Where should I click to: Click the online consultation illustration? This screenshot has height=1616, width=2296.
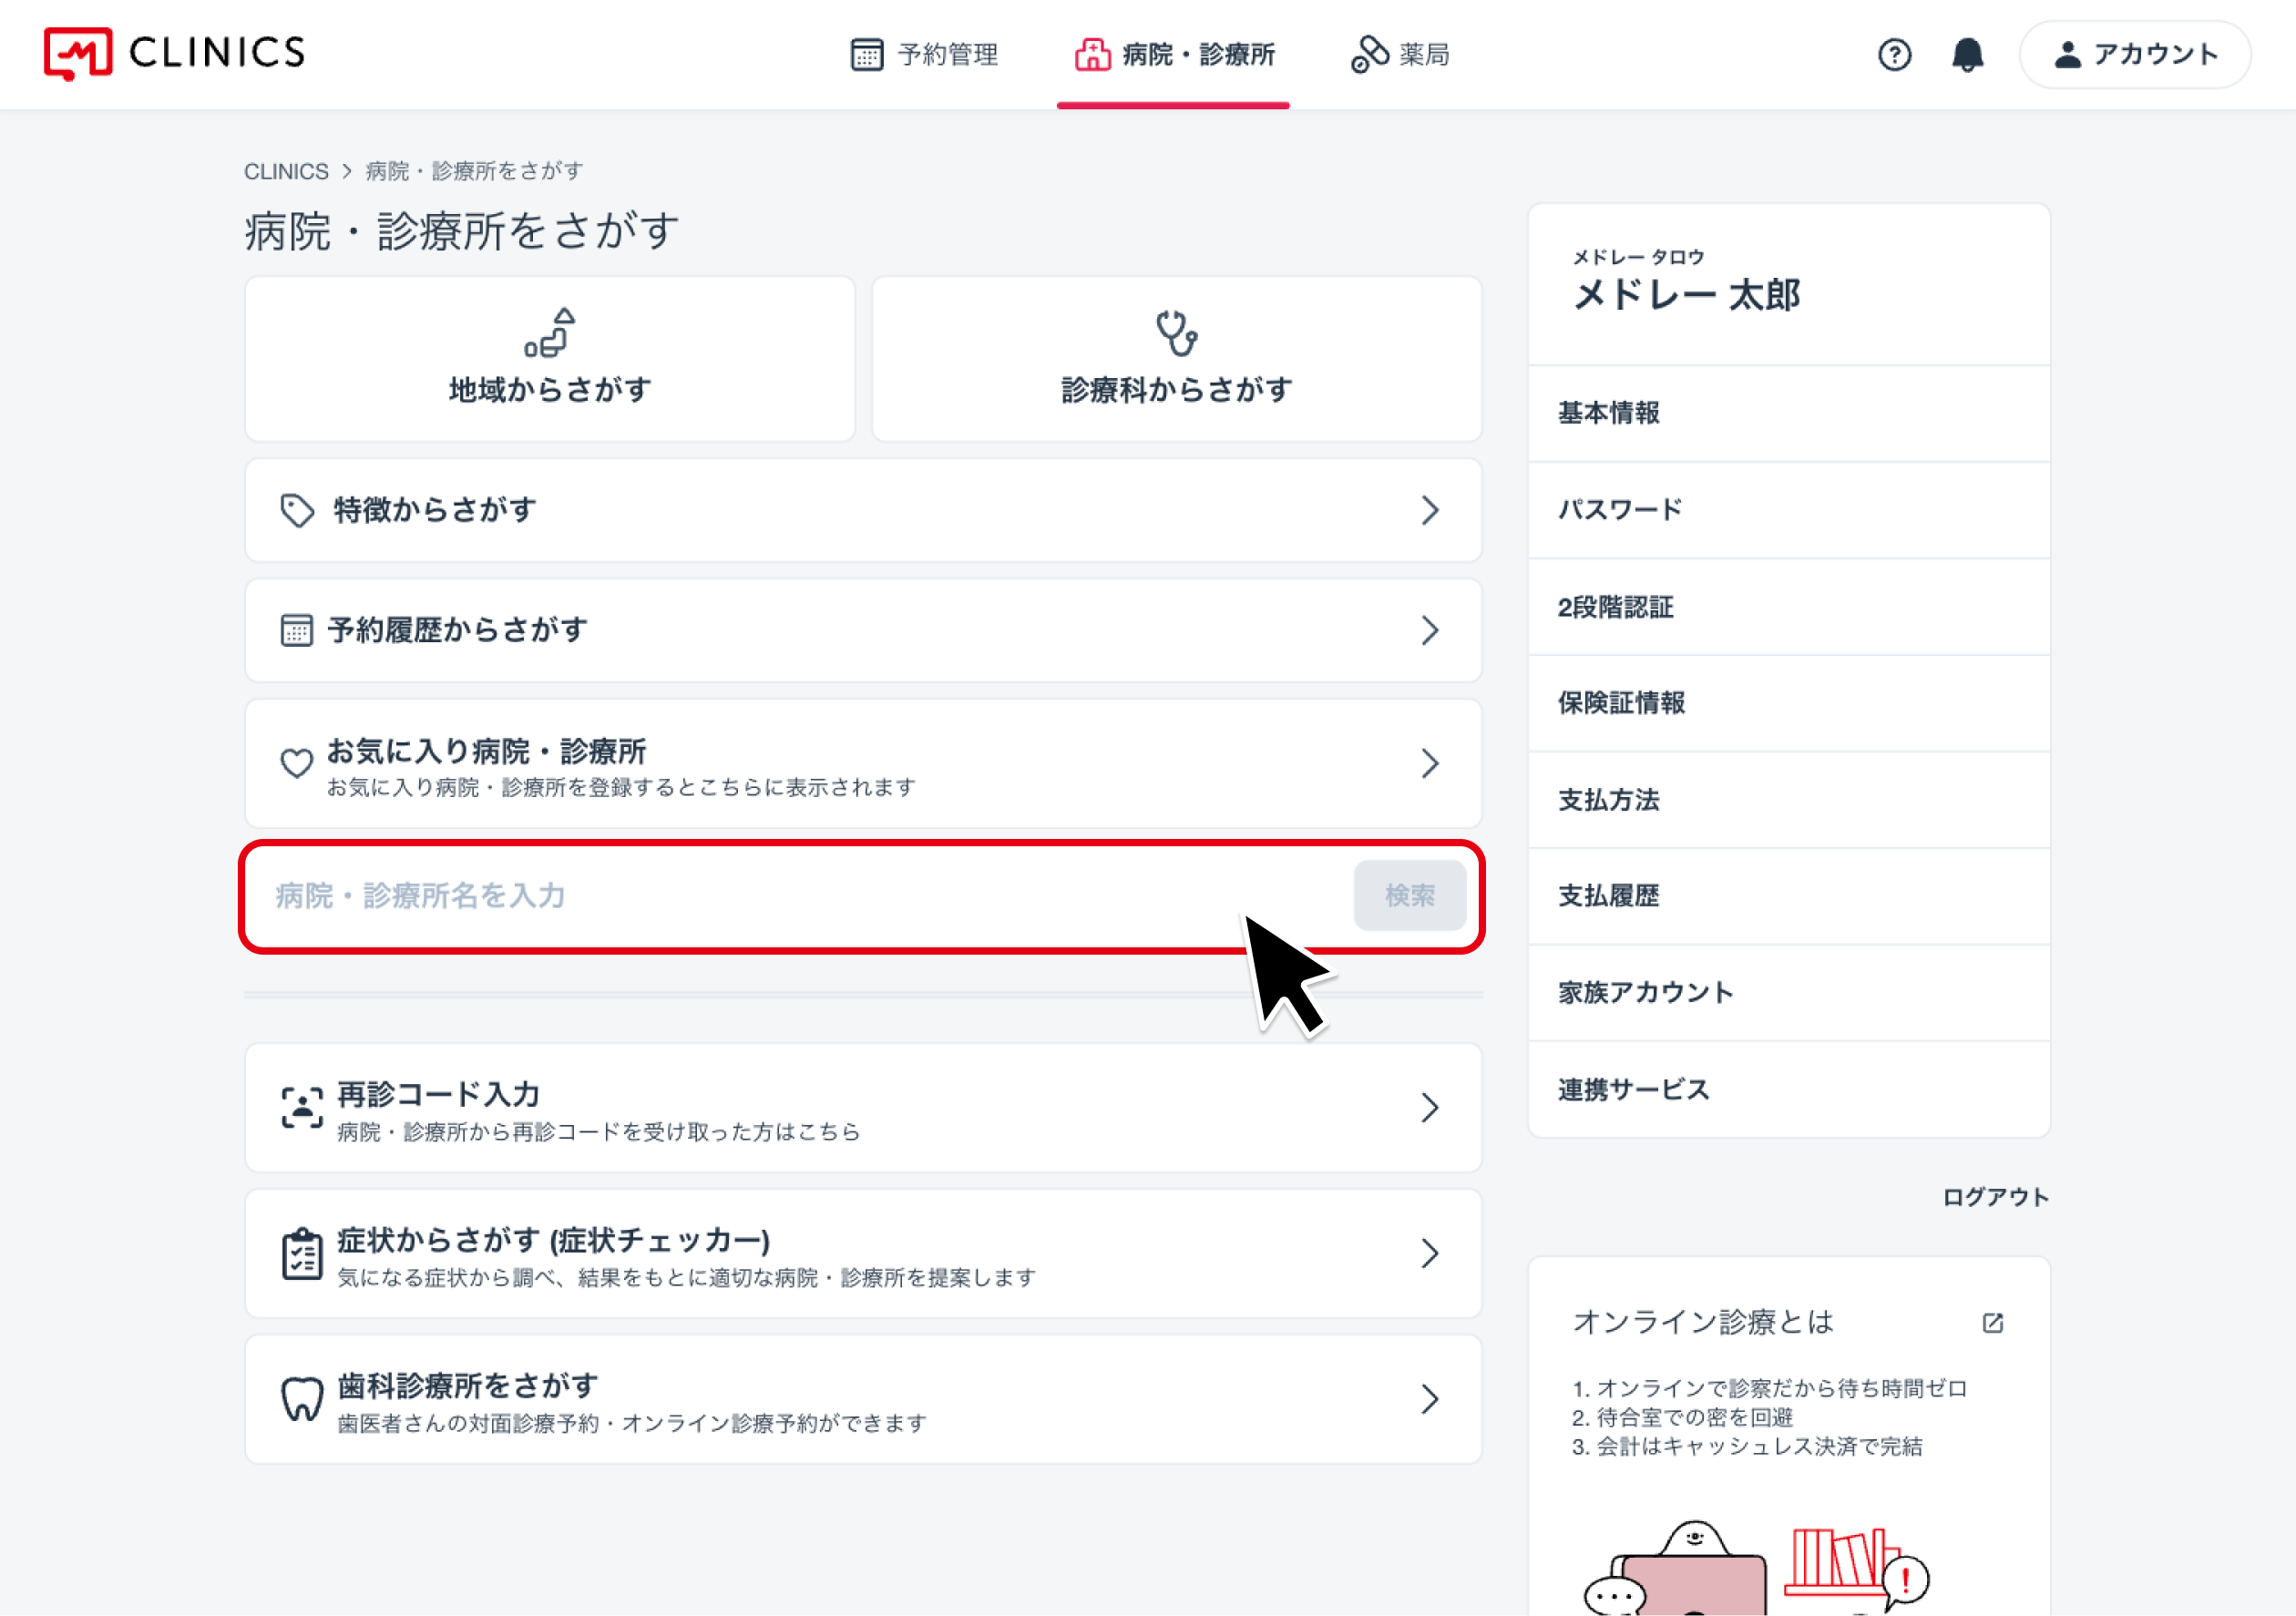[1757, 1566]
